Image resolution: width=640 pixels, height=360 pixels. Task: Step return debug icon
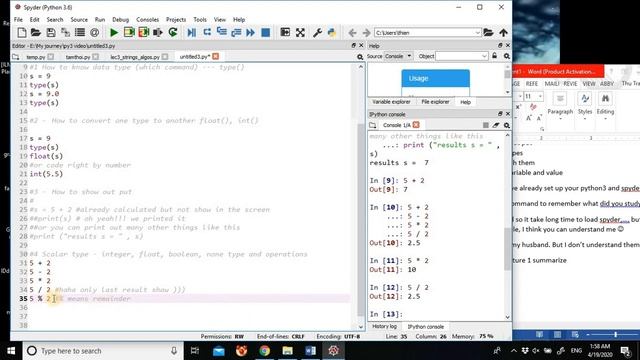coord(236,33)
